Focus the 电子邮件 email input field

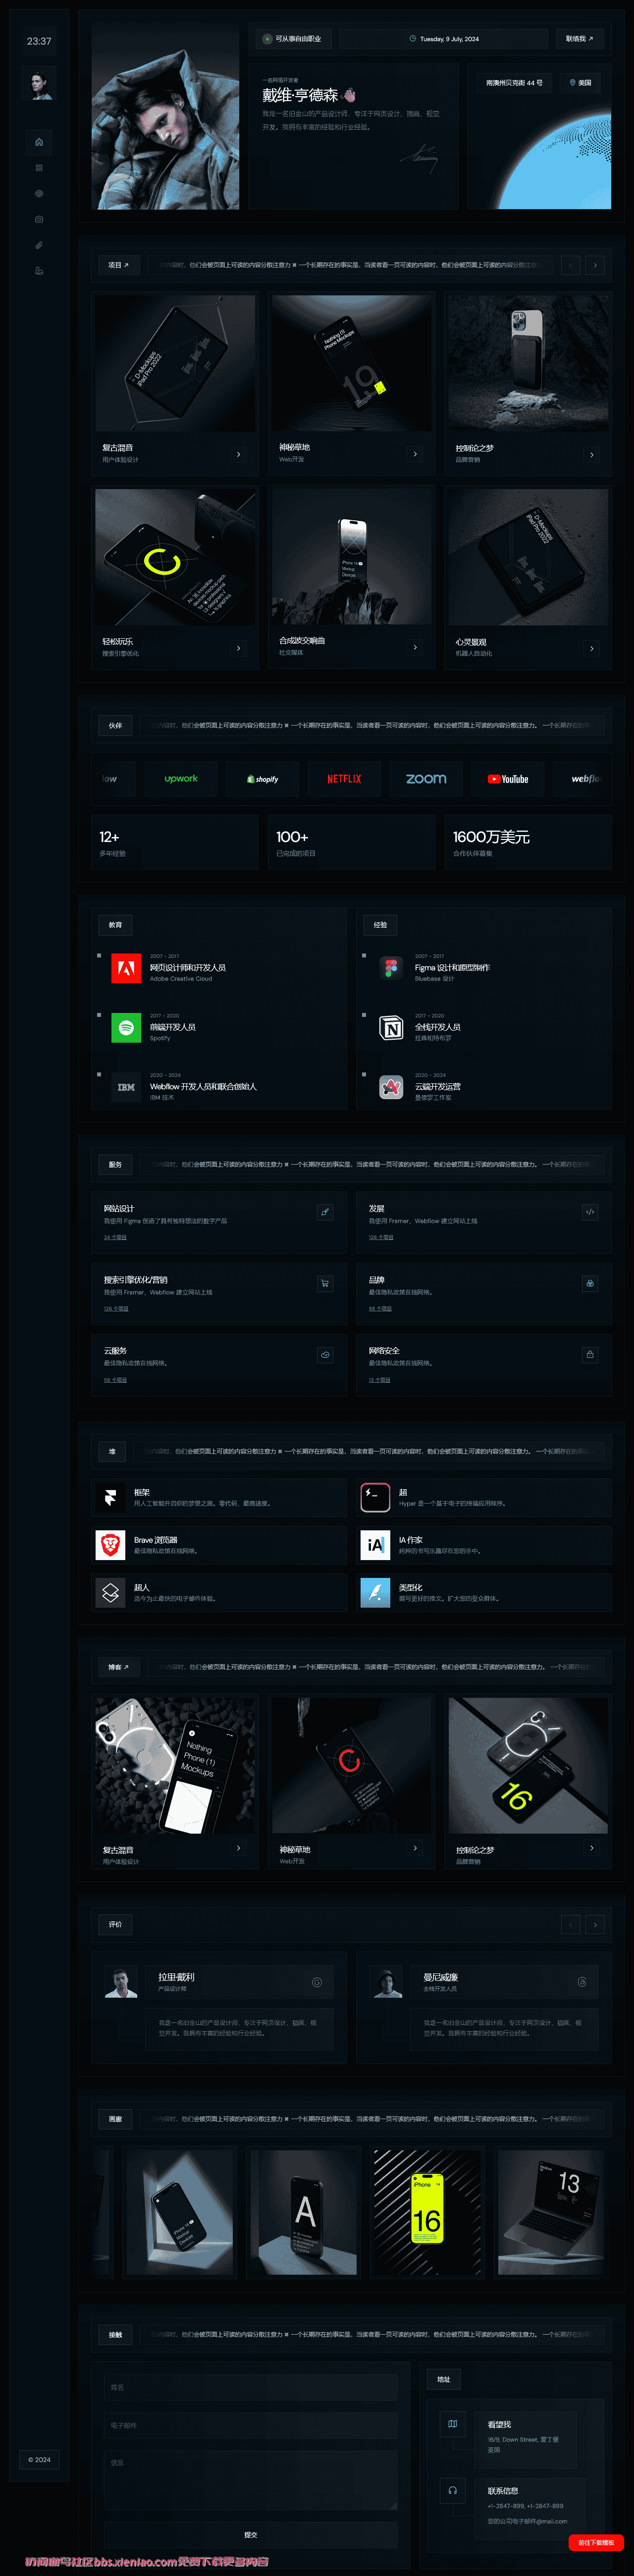(250, 2425)
